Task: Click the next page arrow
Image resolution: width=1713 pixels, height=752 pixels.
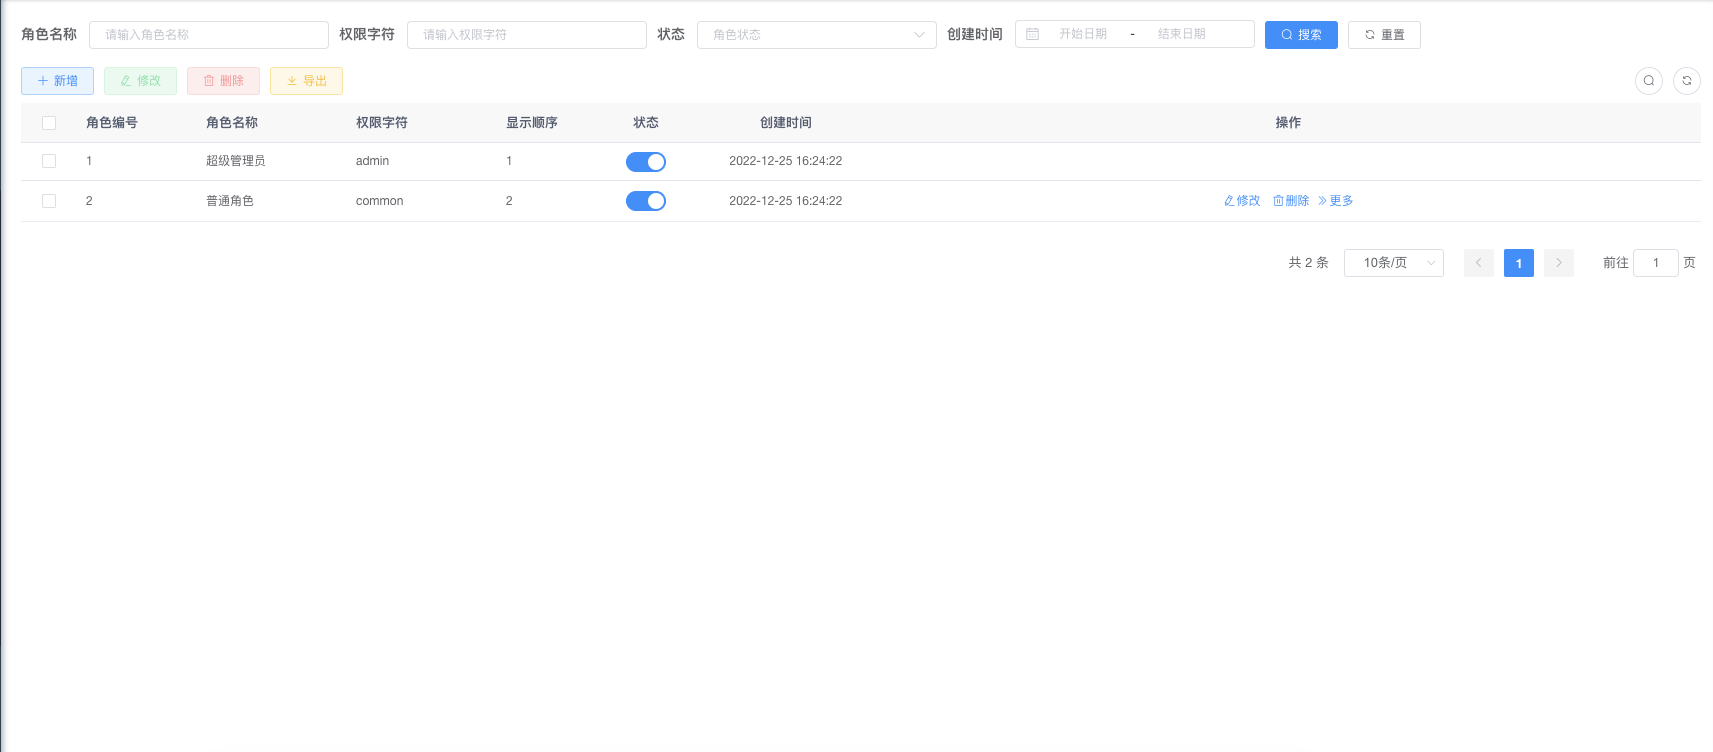Action: 1559,263
